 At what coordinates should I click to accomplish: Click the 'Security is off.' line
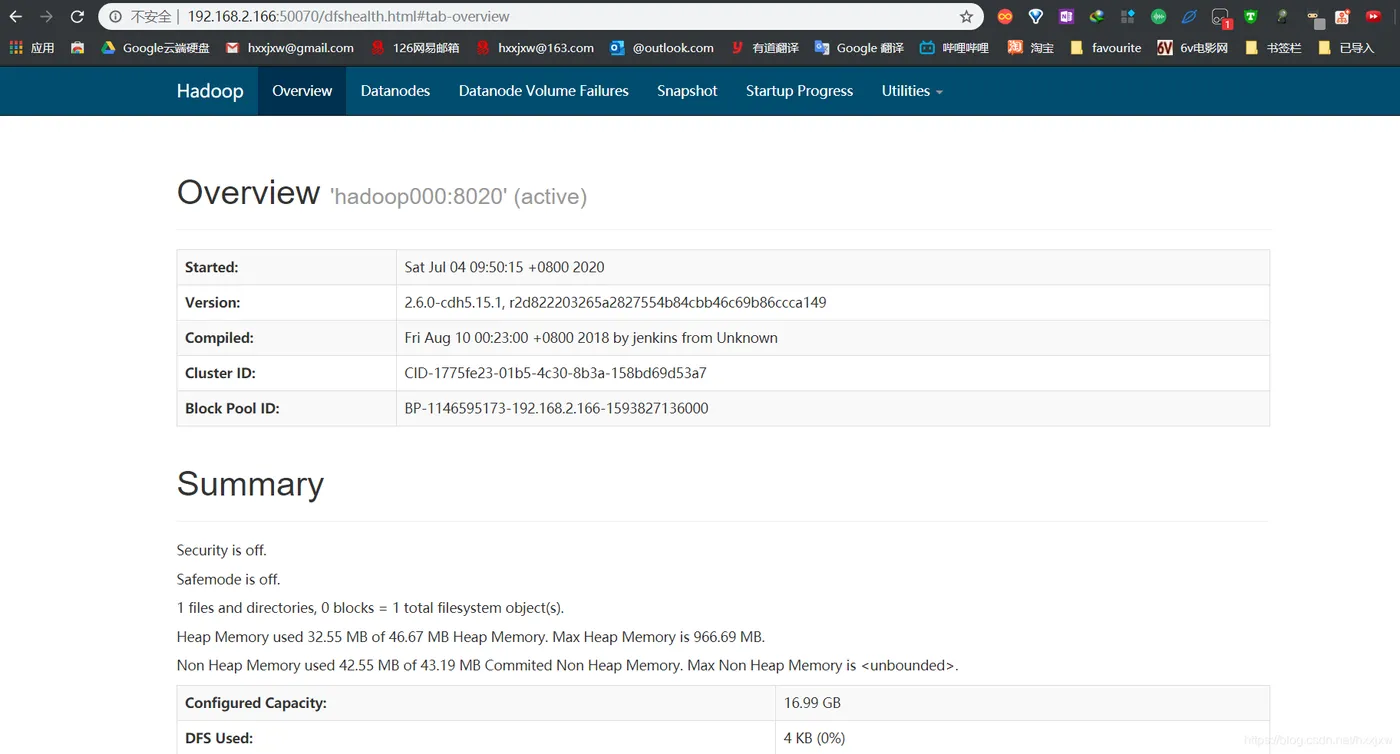point(222,550)
